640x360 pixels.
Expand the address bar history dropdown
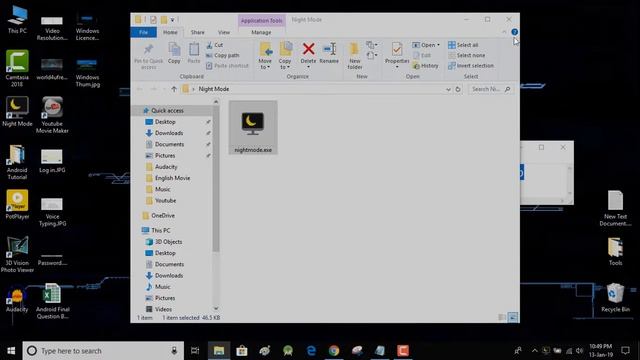448,89
